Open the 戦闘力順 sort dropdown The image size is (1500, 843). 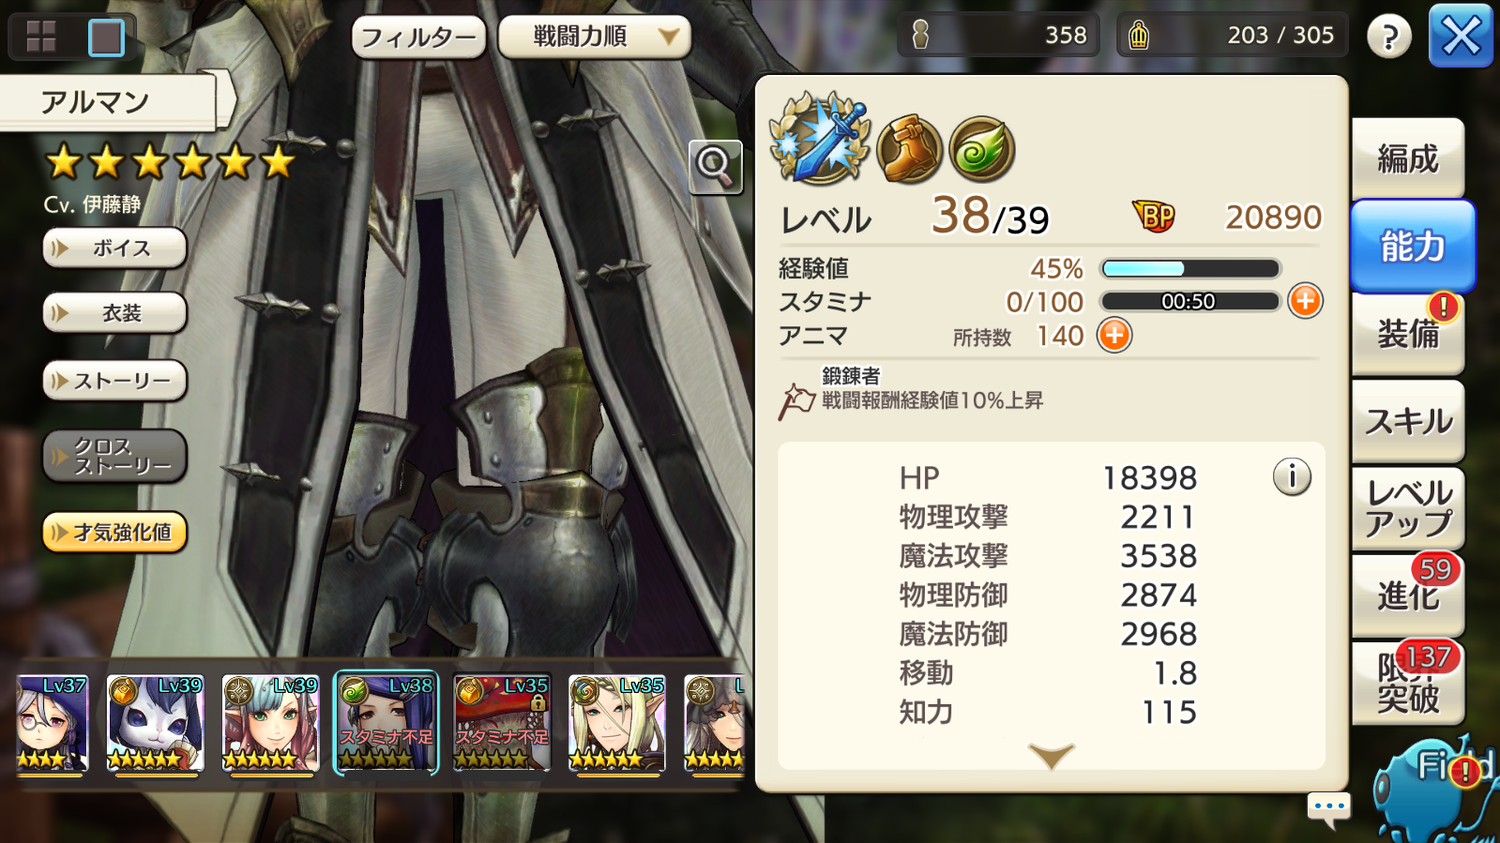pyautogui.click(x=595, y=38)
